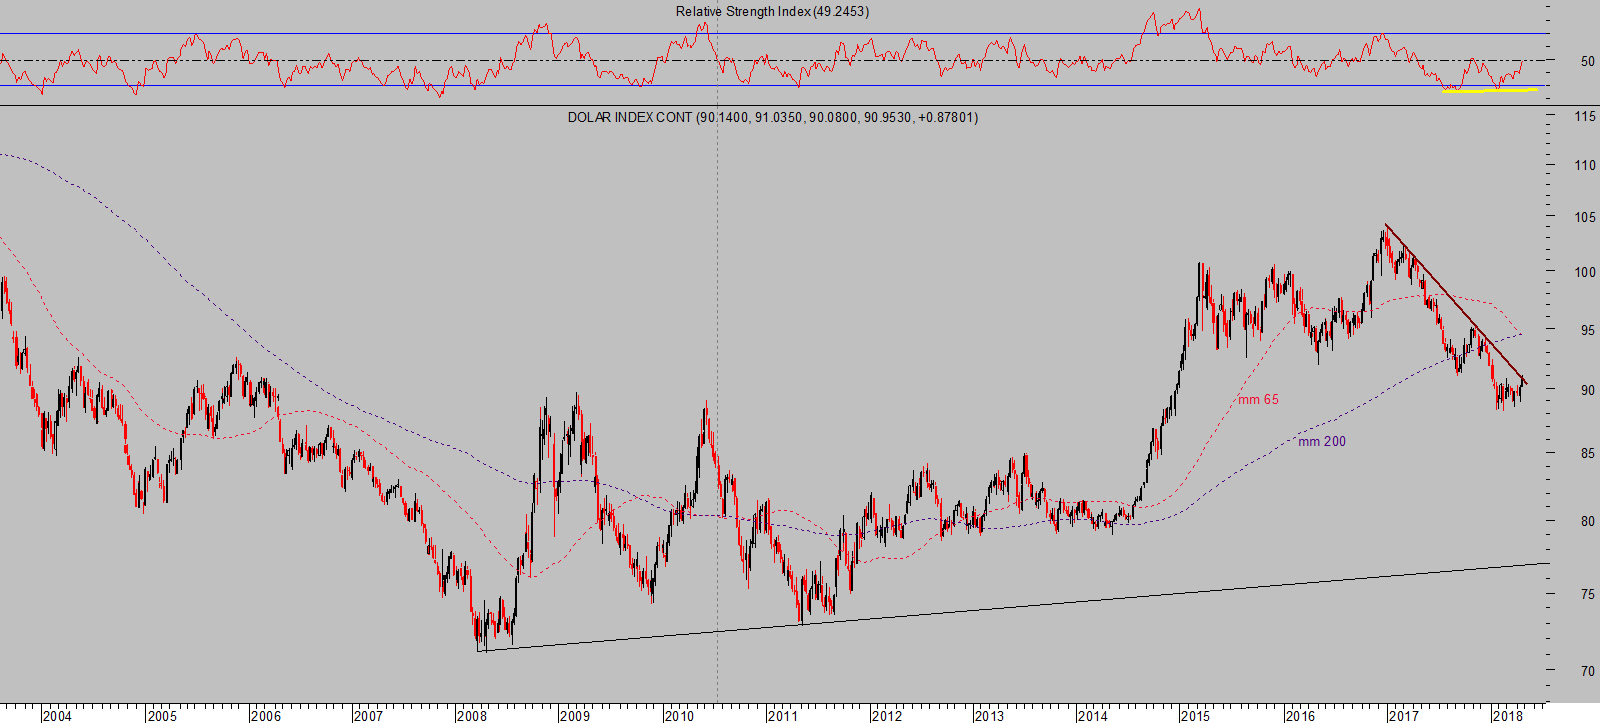Click the 105 value on the price axis
Viewport: 1600px width, 723px height.
[1584, 218]
